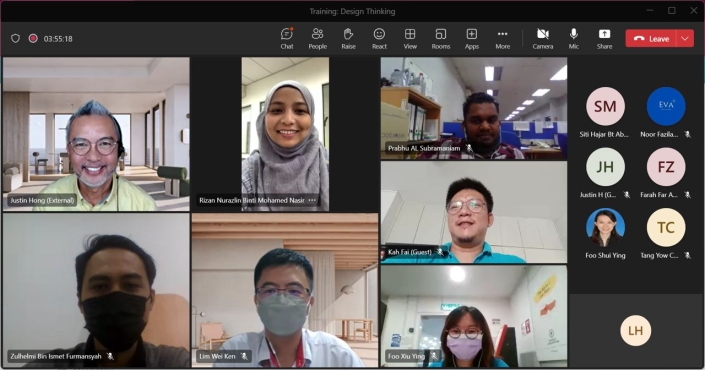
Task: Share your screen content
Action: (604, 39)
